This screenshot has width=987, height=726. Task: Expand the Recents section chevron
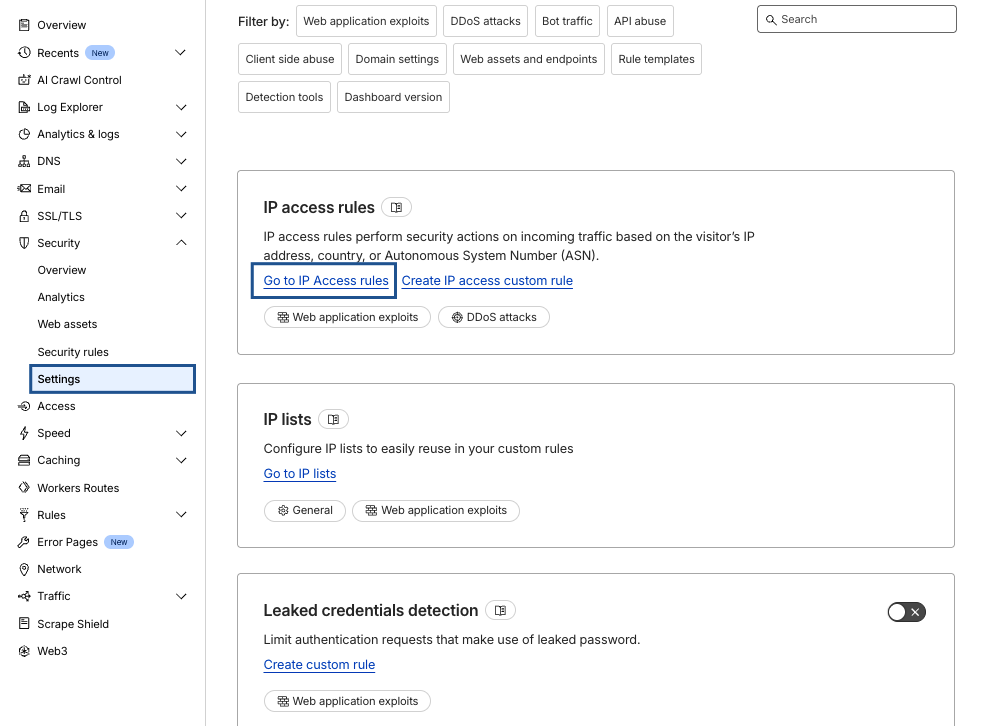pos(181,52)
